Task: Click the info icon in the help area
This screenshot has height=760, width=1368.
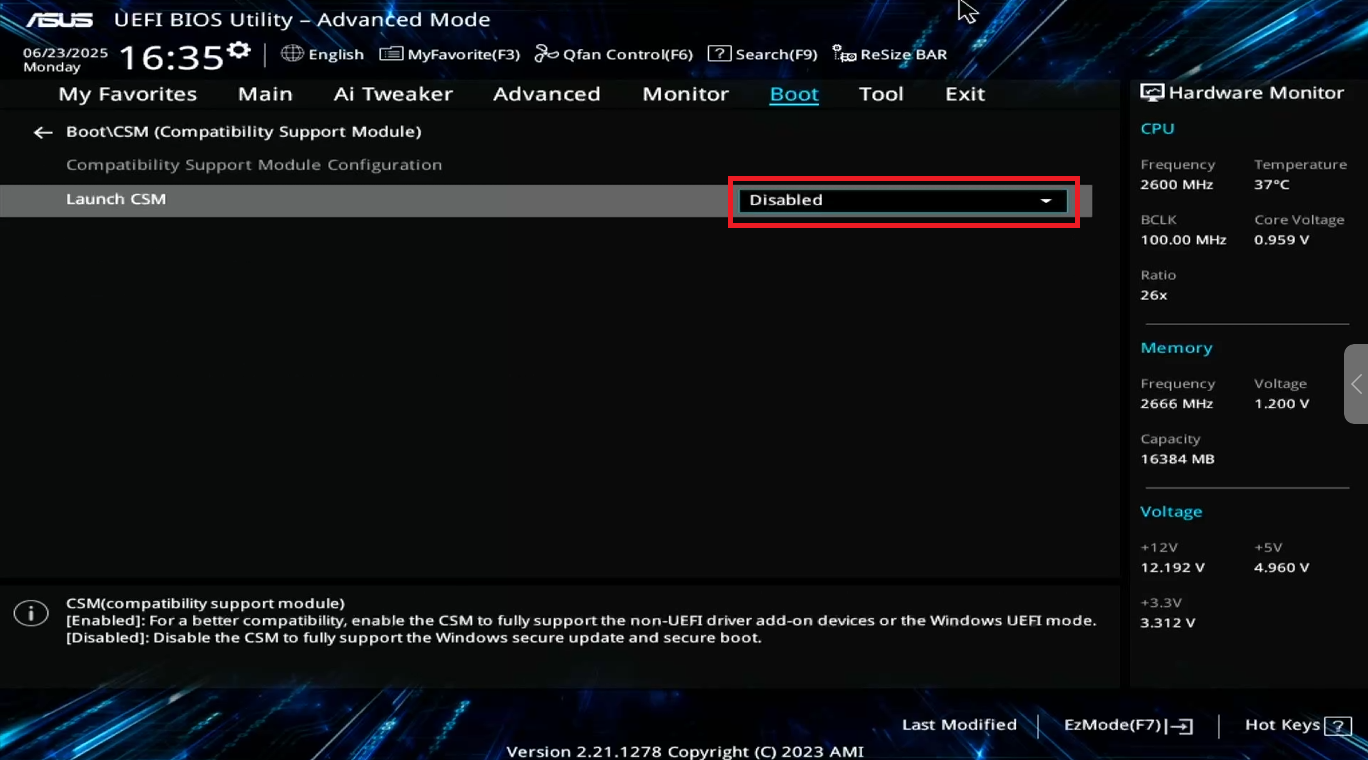Action: coord(31,613)
